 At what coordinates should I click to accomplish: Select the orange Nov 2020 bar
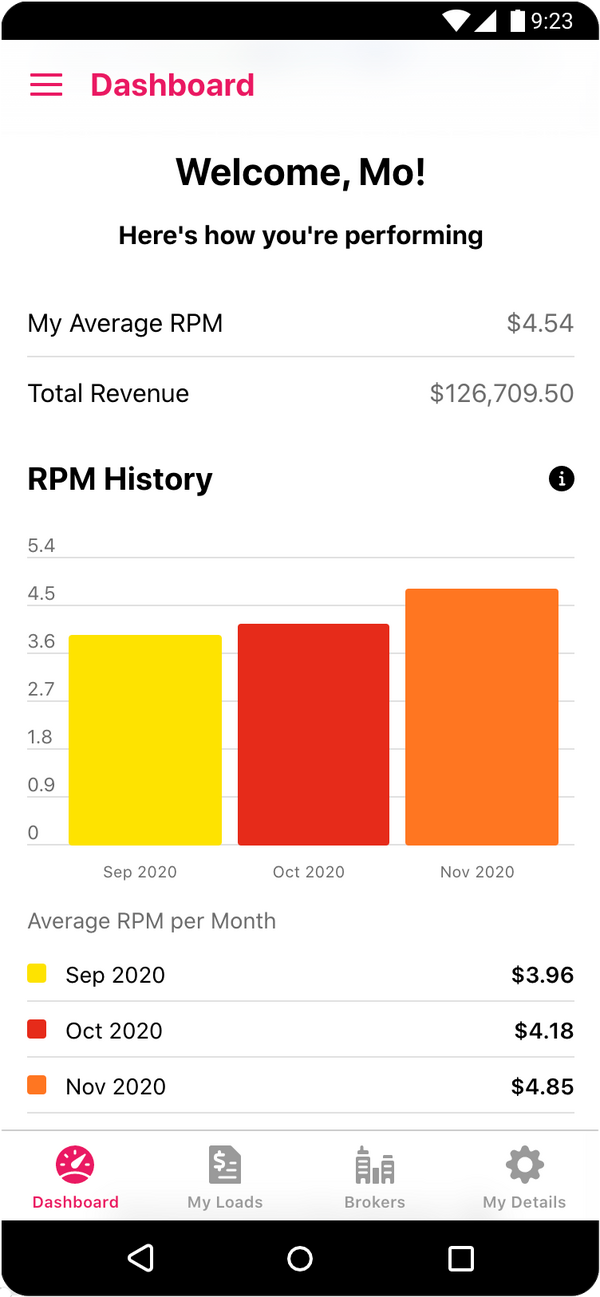coord(481,717)
